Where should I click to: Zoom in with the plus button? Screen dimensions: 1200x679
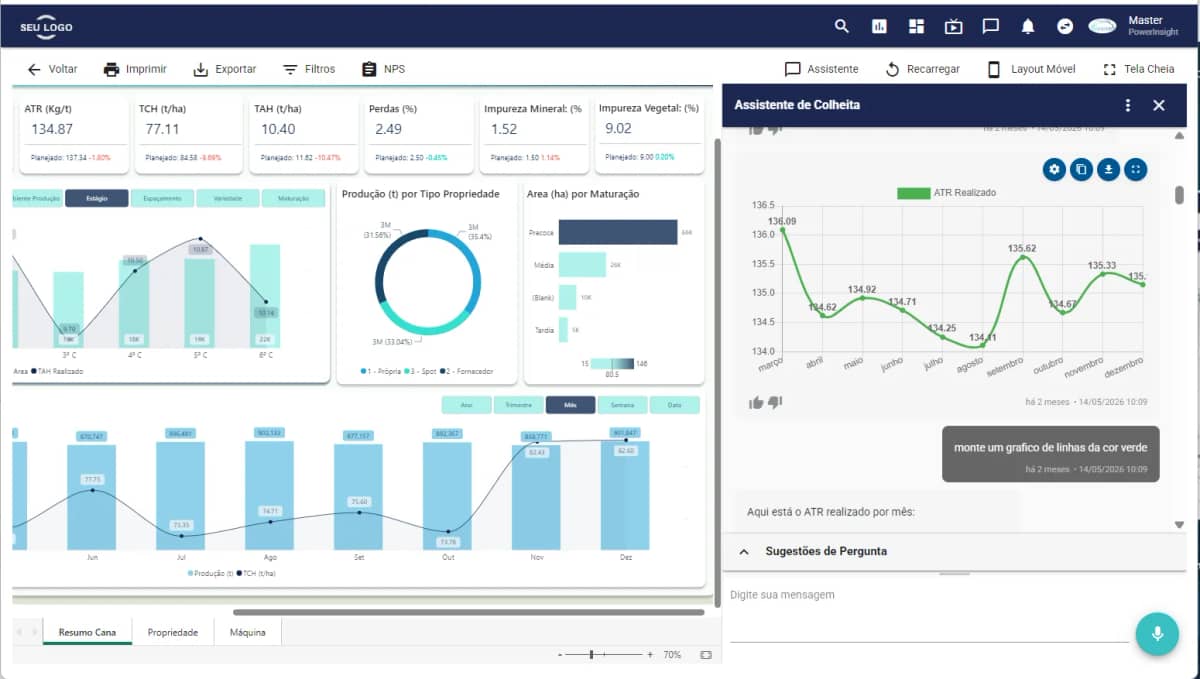coord(650,654)
